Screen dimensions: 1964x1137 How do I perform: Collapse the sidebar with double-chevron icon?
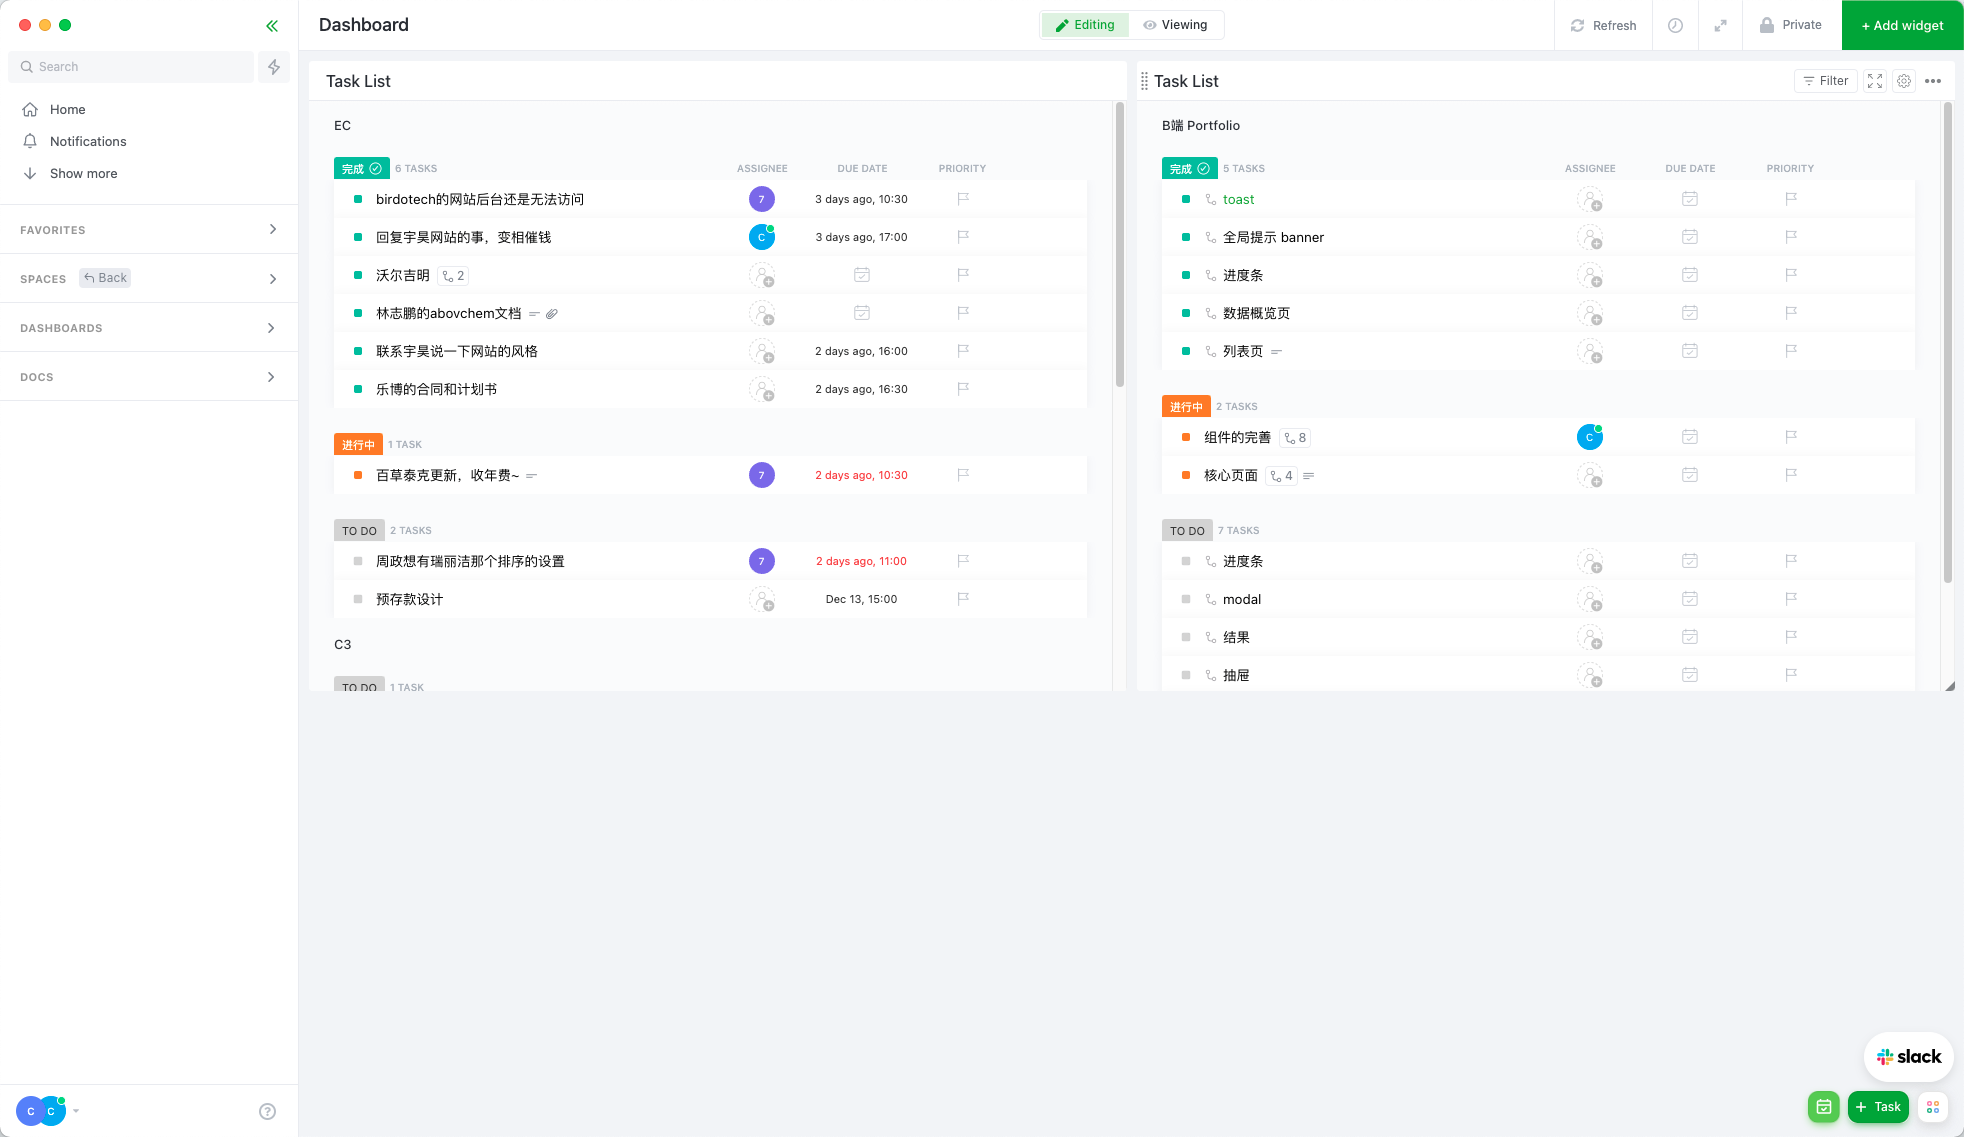pyautogui.click(x=272, y=26)
